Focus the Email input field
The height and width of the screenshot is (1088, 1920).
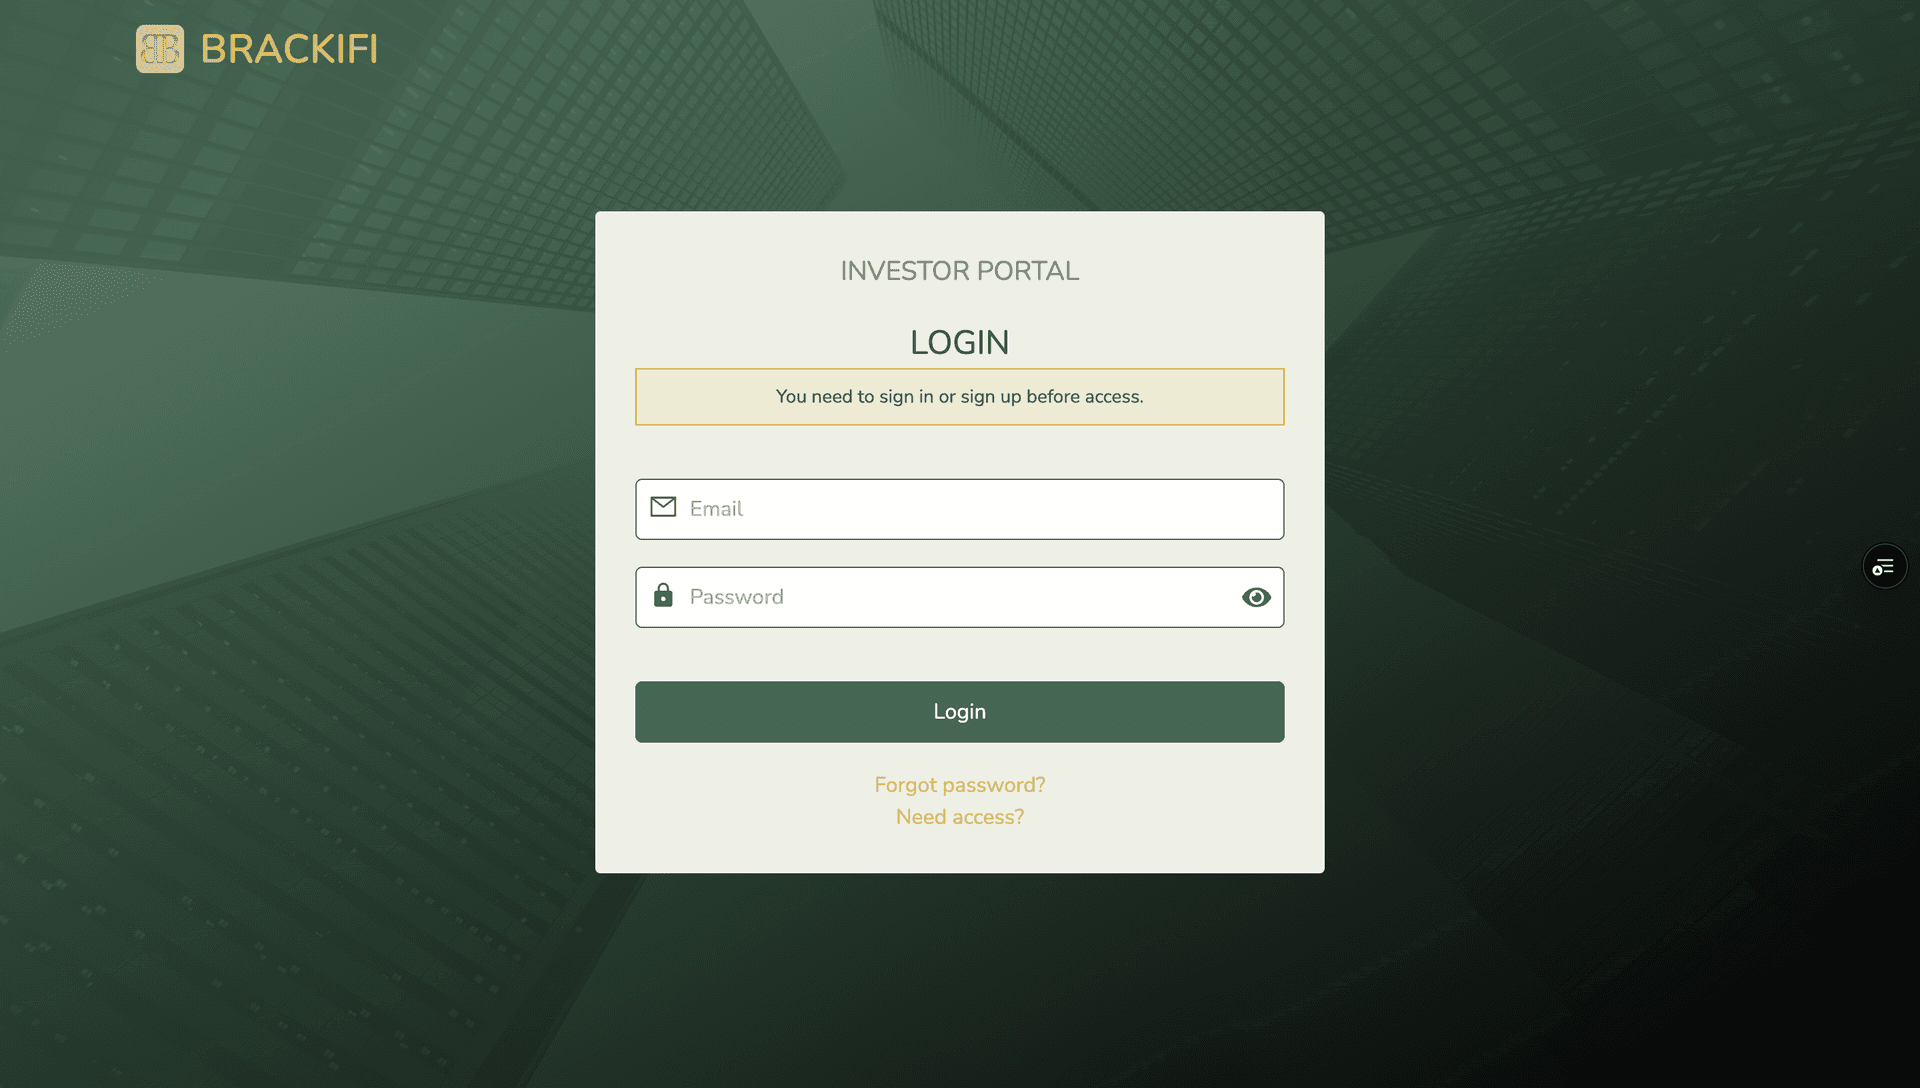coord(960,509)
